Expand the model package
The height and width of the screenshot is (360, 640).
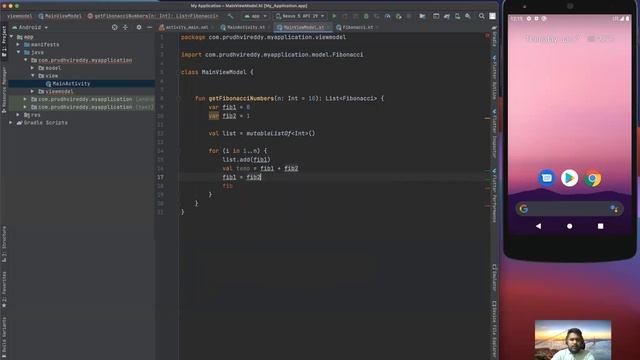(33, 68)
